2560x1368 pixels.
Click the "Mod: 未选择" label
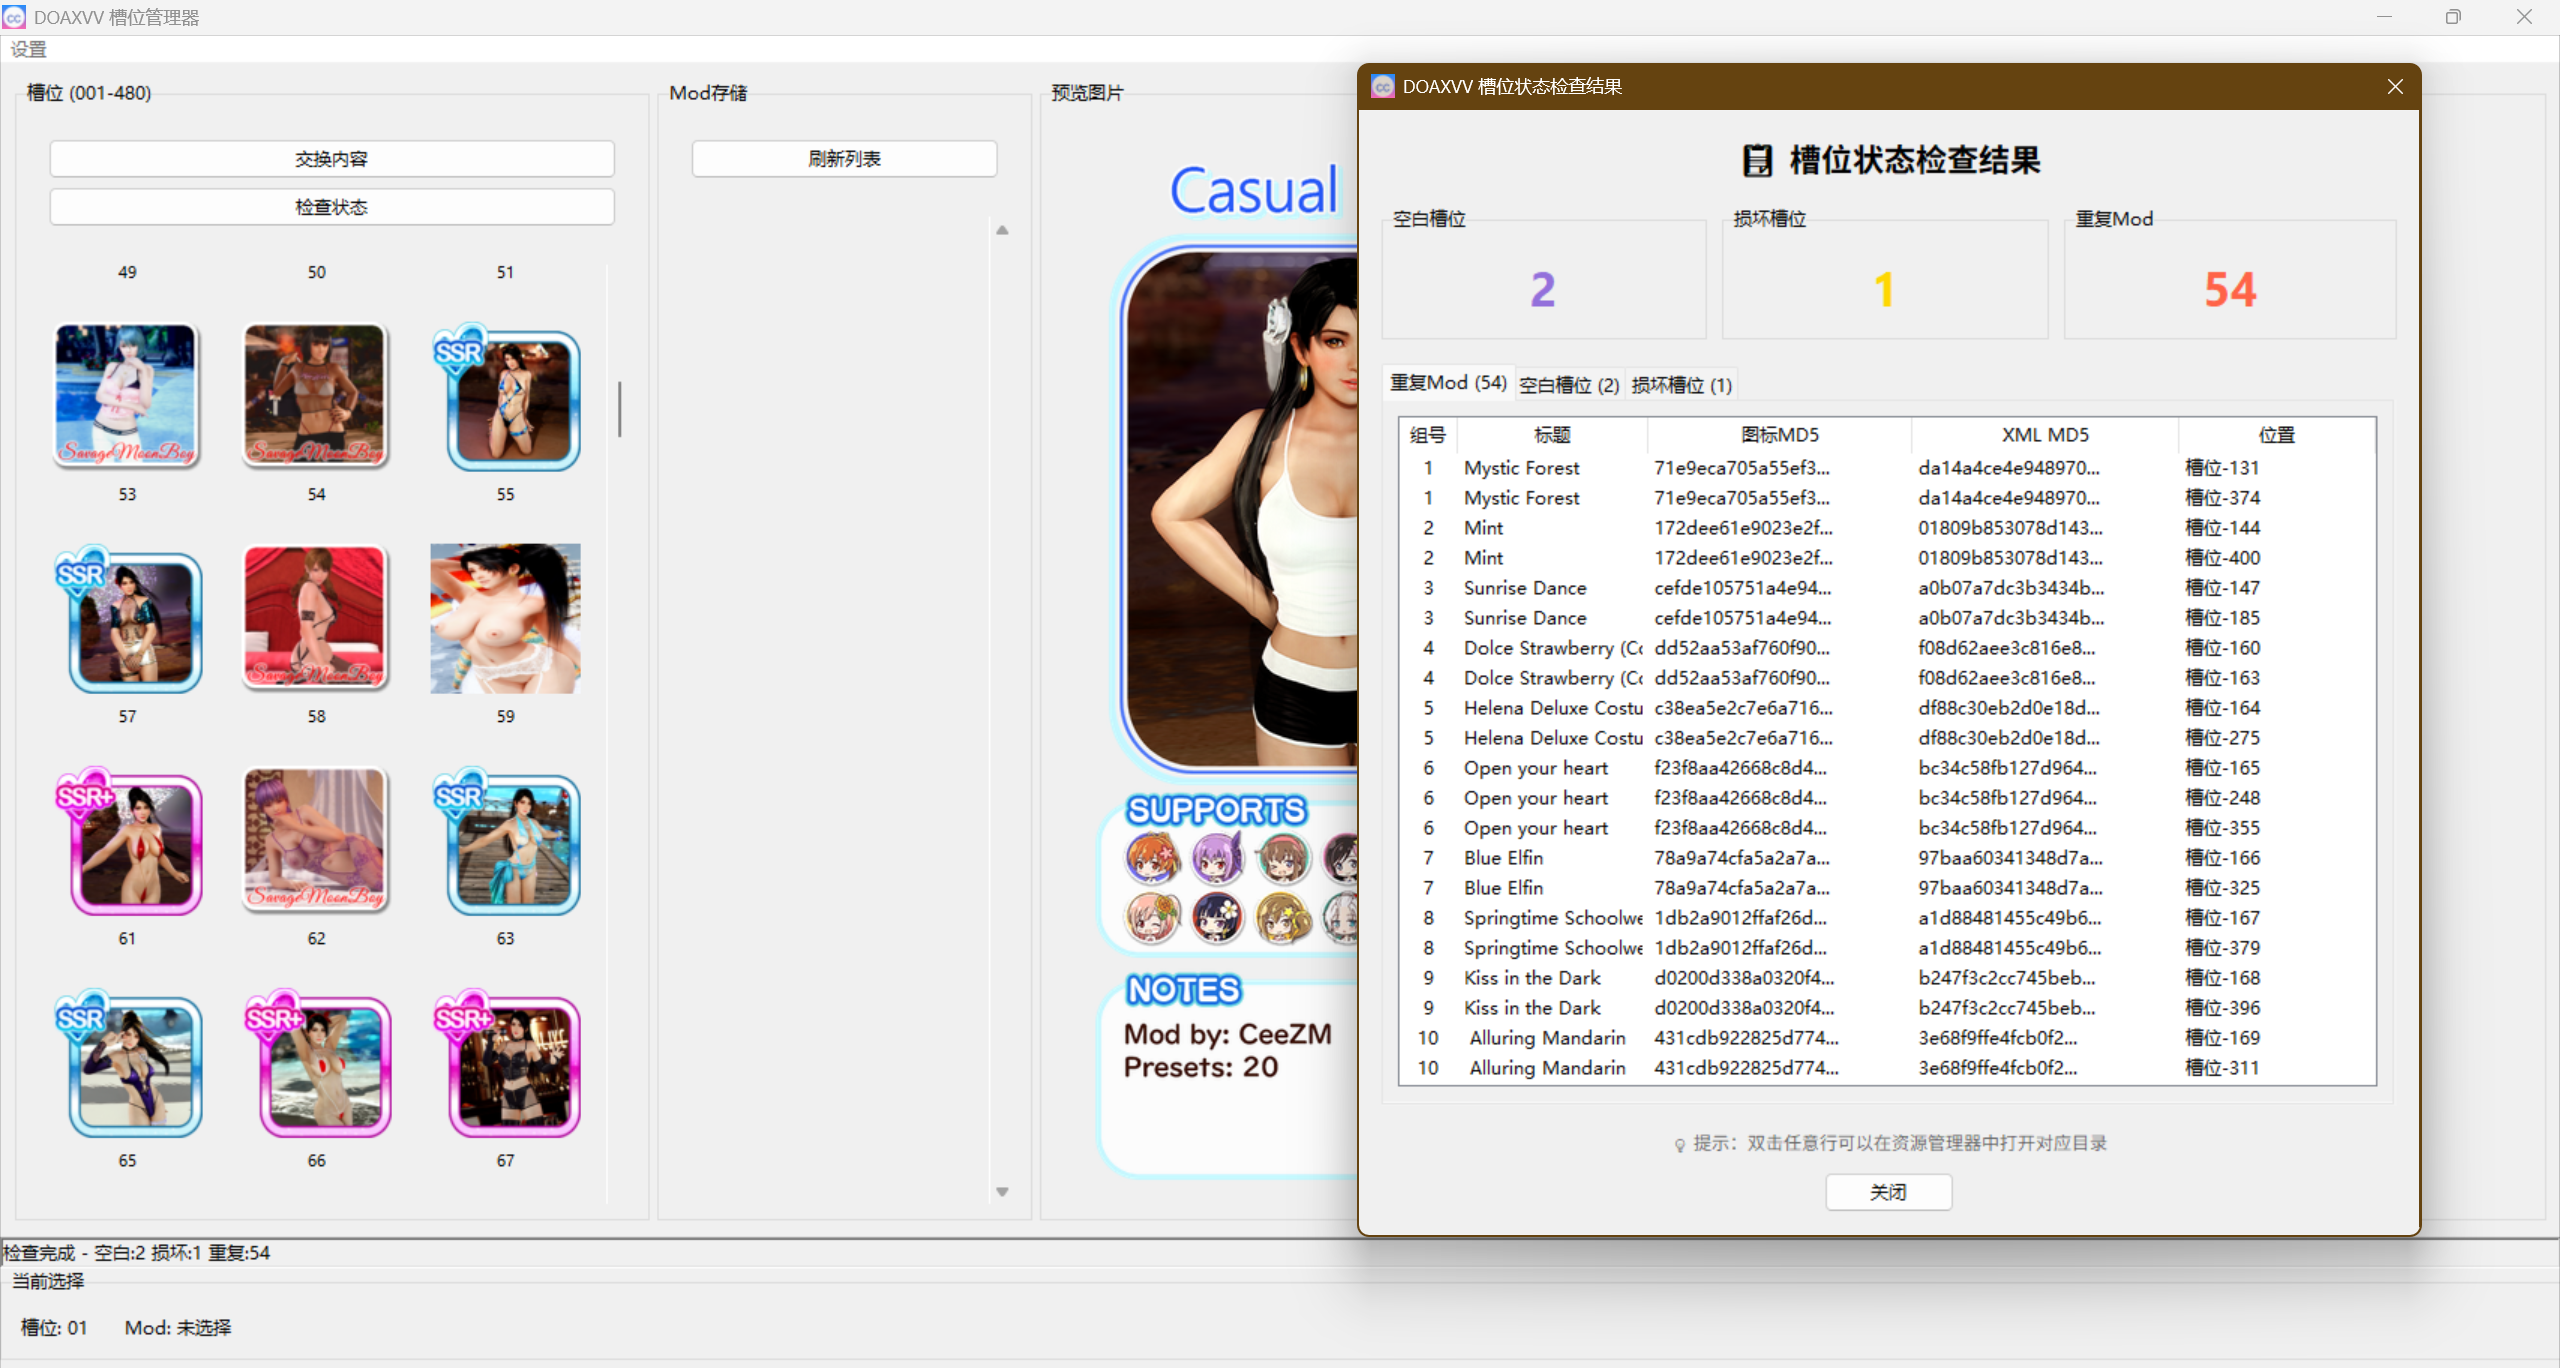pyautogui.click(x=178, y=1328)
